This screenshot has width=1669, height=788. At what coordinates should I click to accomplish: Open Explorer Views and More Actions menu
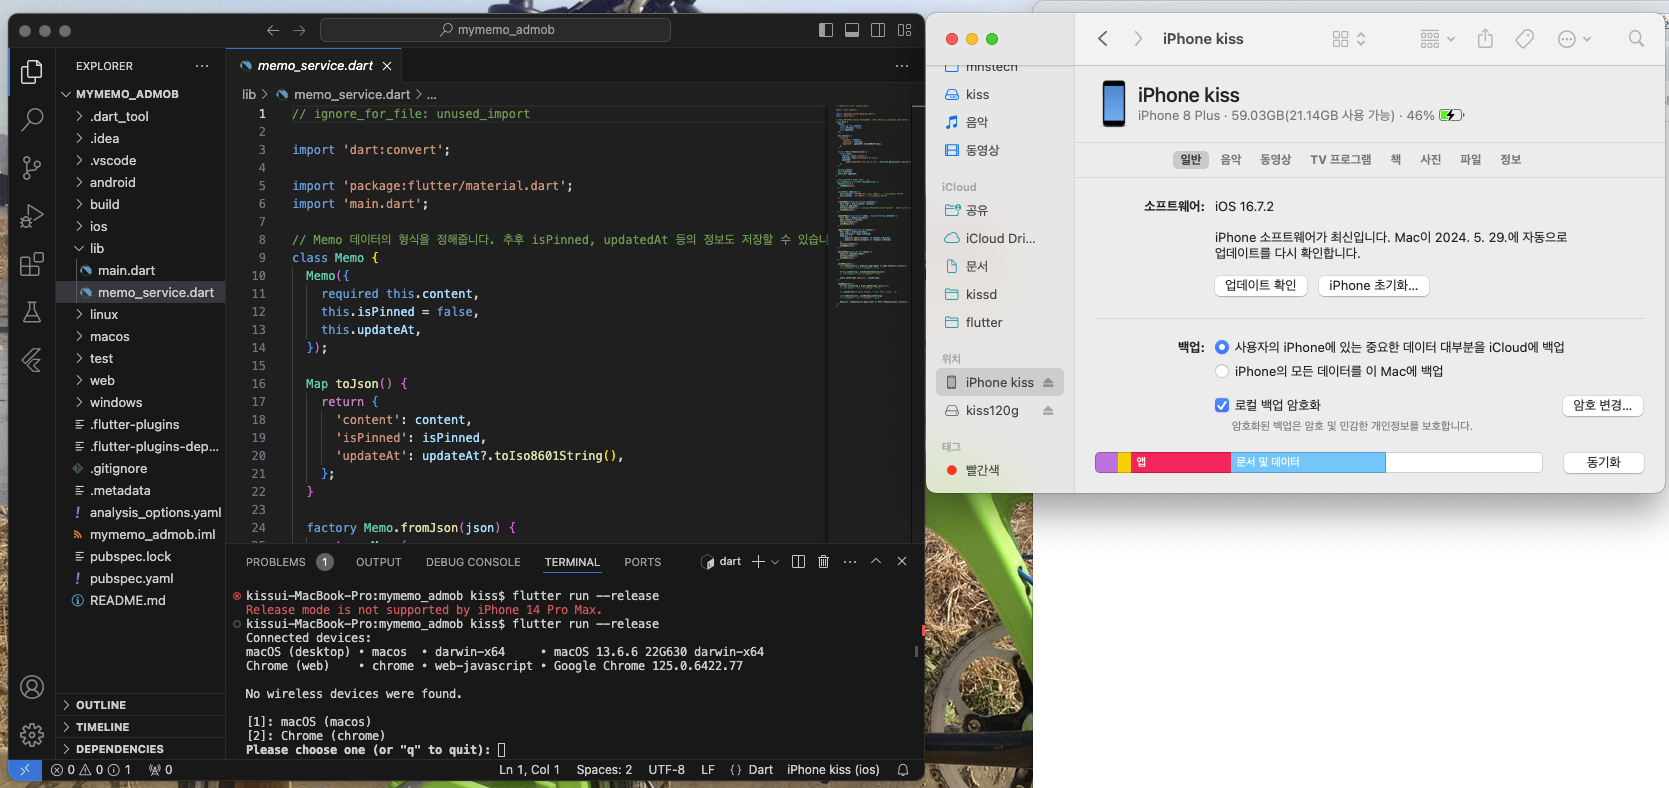(202, 66)
